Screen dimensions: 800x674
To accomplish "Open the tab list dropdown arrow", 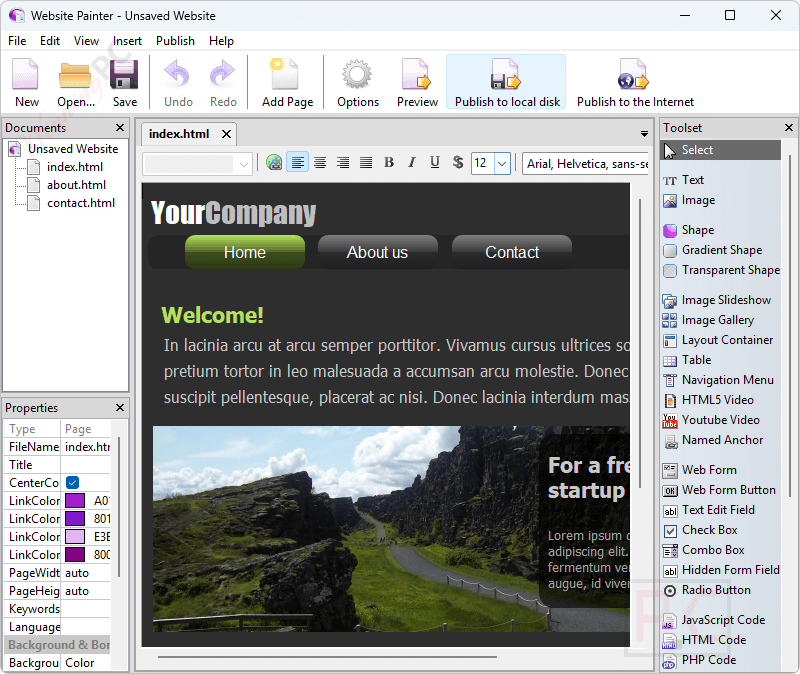I will tap(644, 134).
